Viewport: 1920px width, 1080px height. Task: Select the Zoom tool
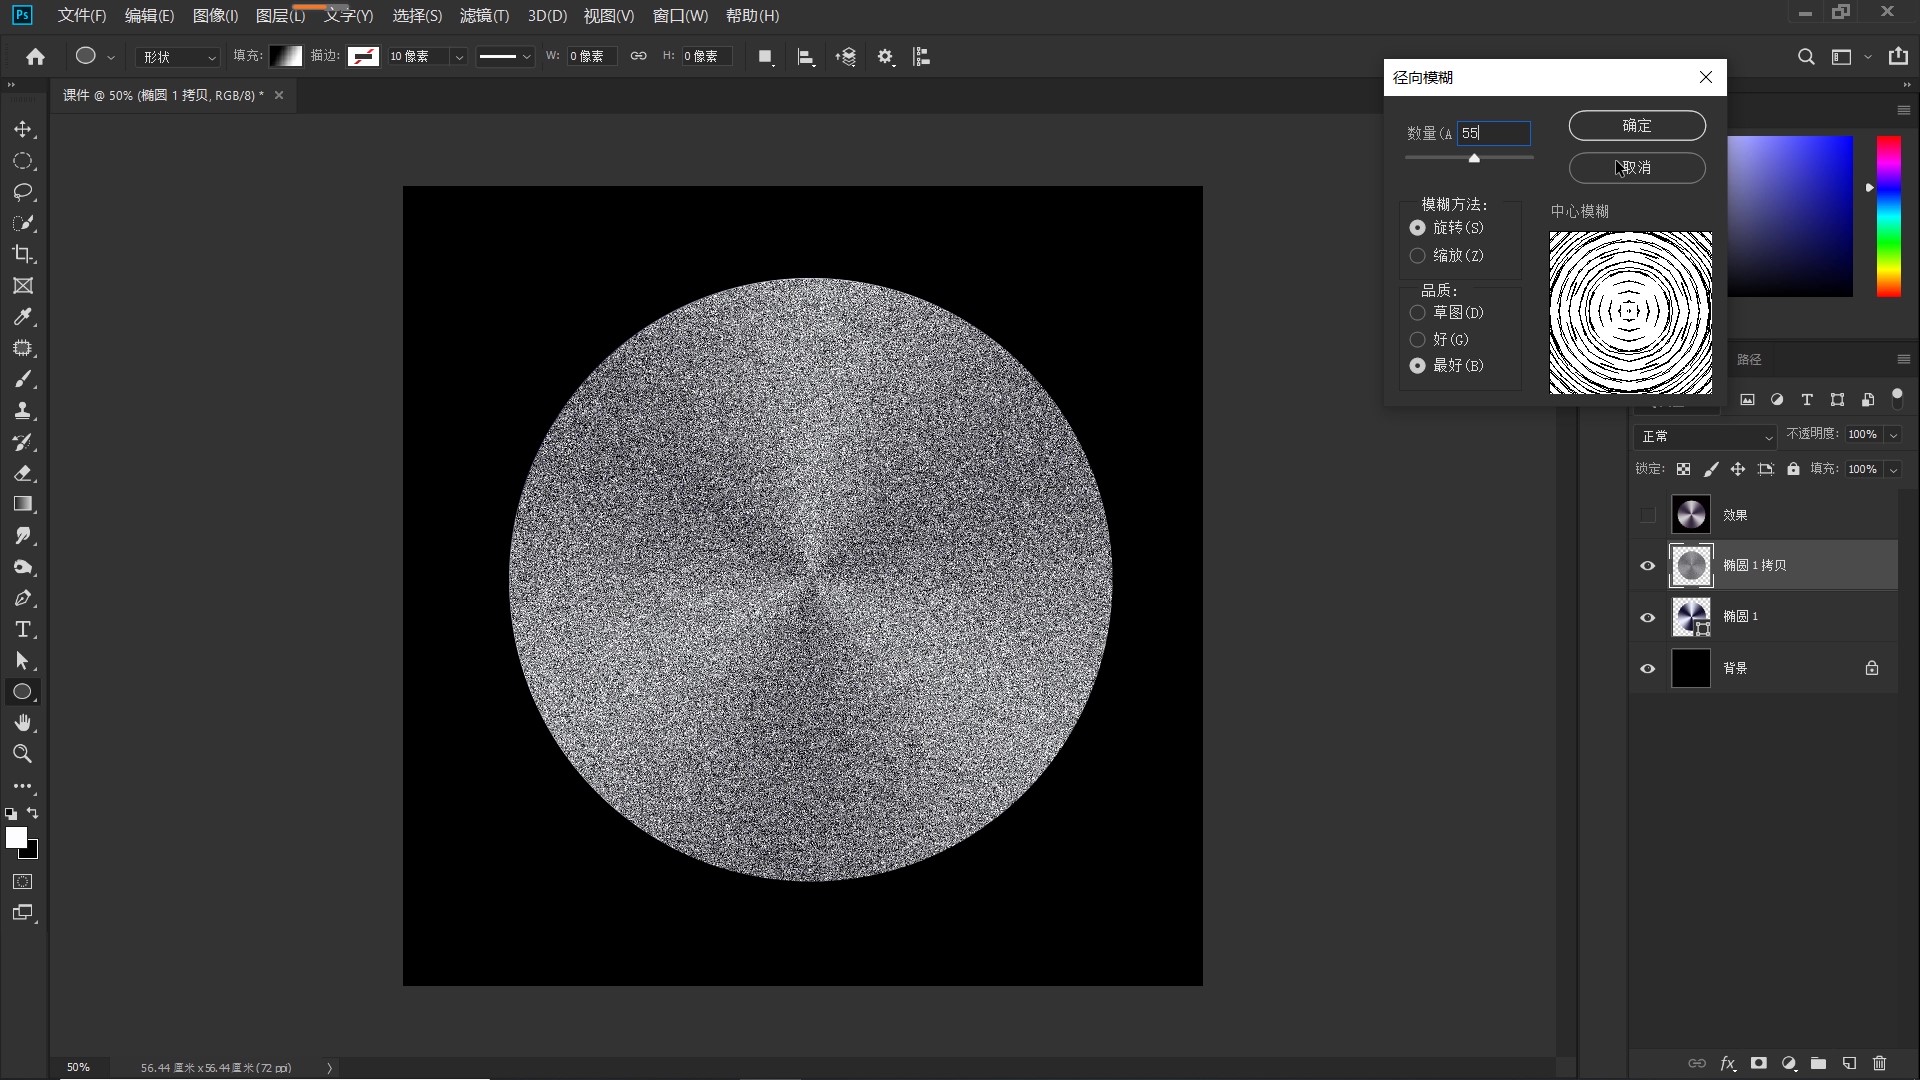click(22, 753)
